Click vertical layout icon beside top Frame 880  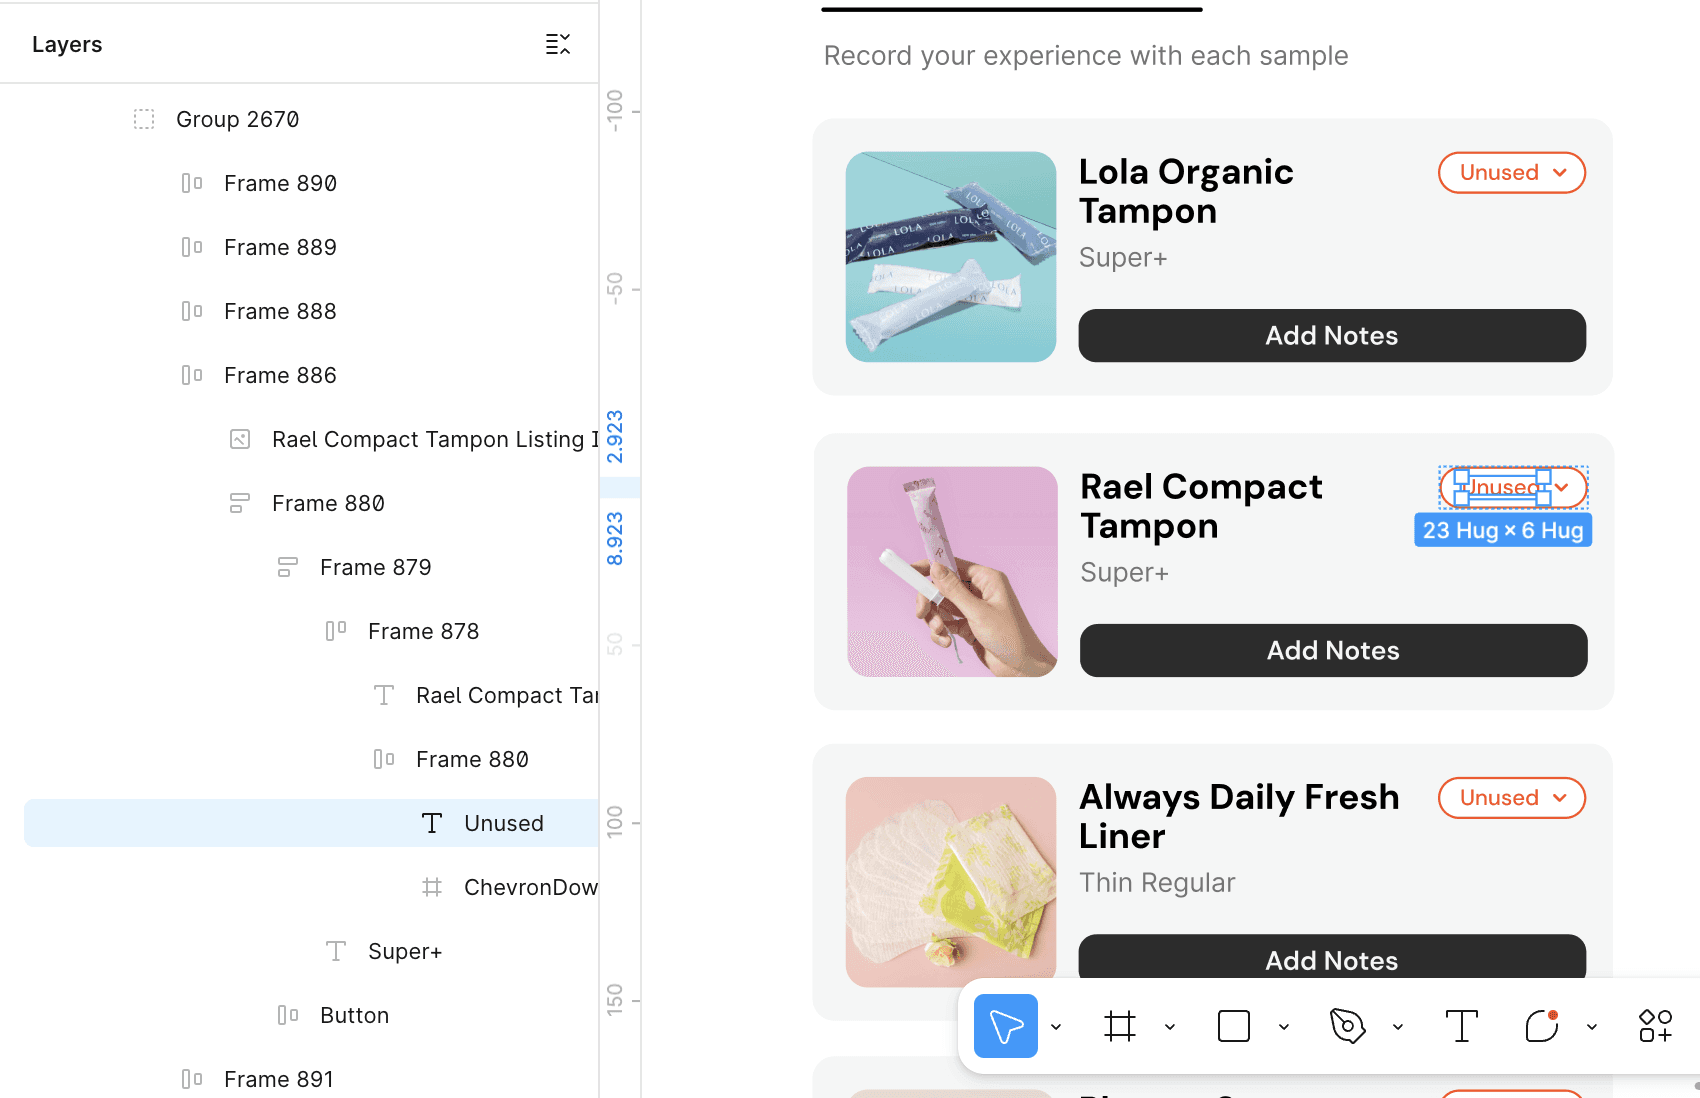click(240, 503)
